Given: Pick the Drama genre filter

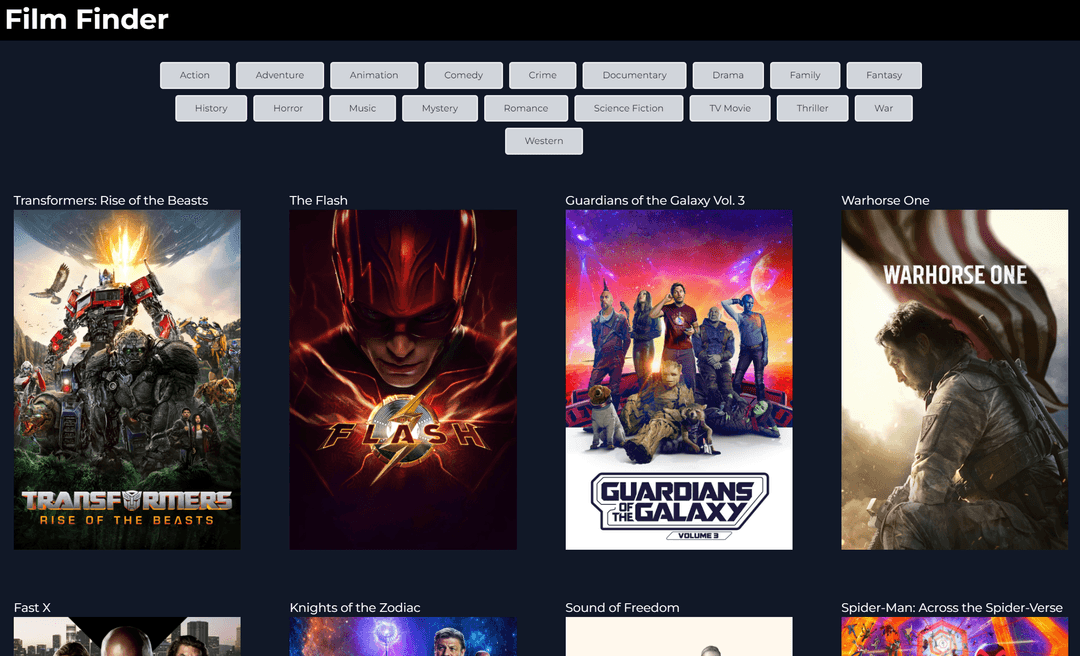Looking at the screenshot, I should (x=728, y=75).
